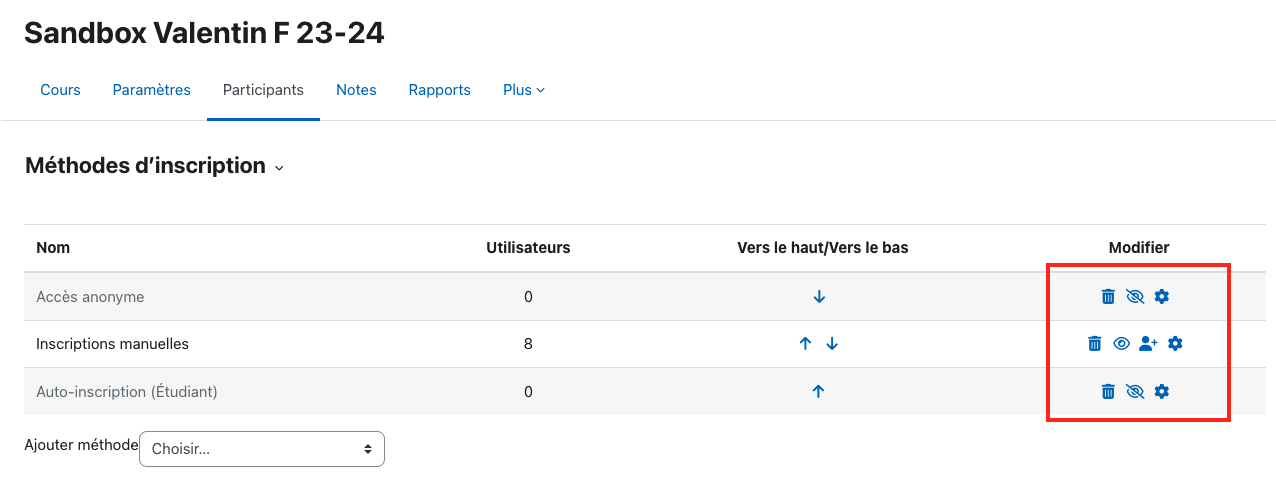The height and width of the screenshot is (486, 1276).
Task: Go to the Rapports tab
Action: click(440, 90)
